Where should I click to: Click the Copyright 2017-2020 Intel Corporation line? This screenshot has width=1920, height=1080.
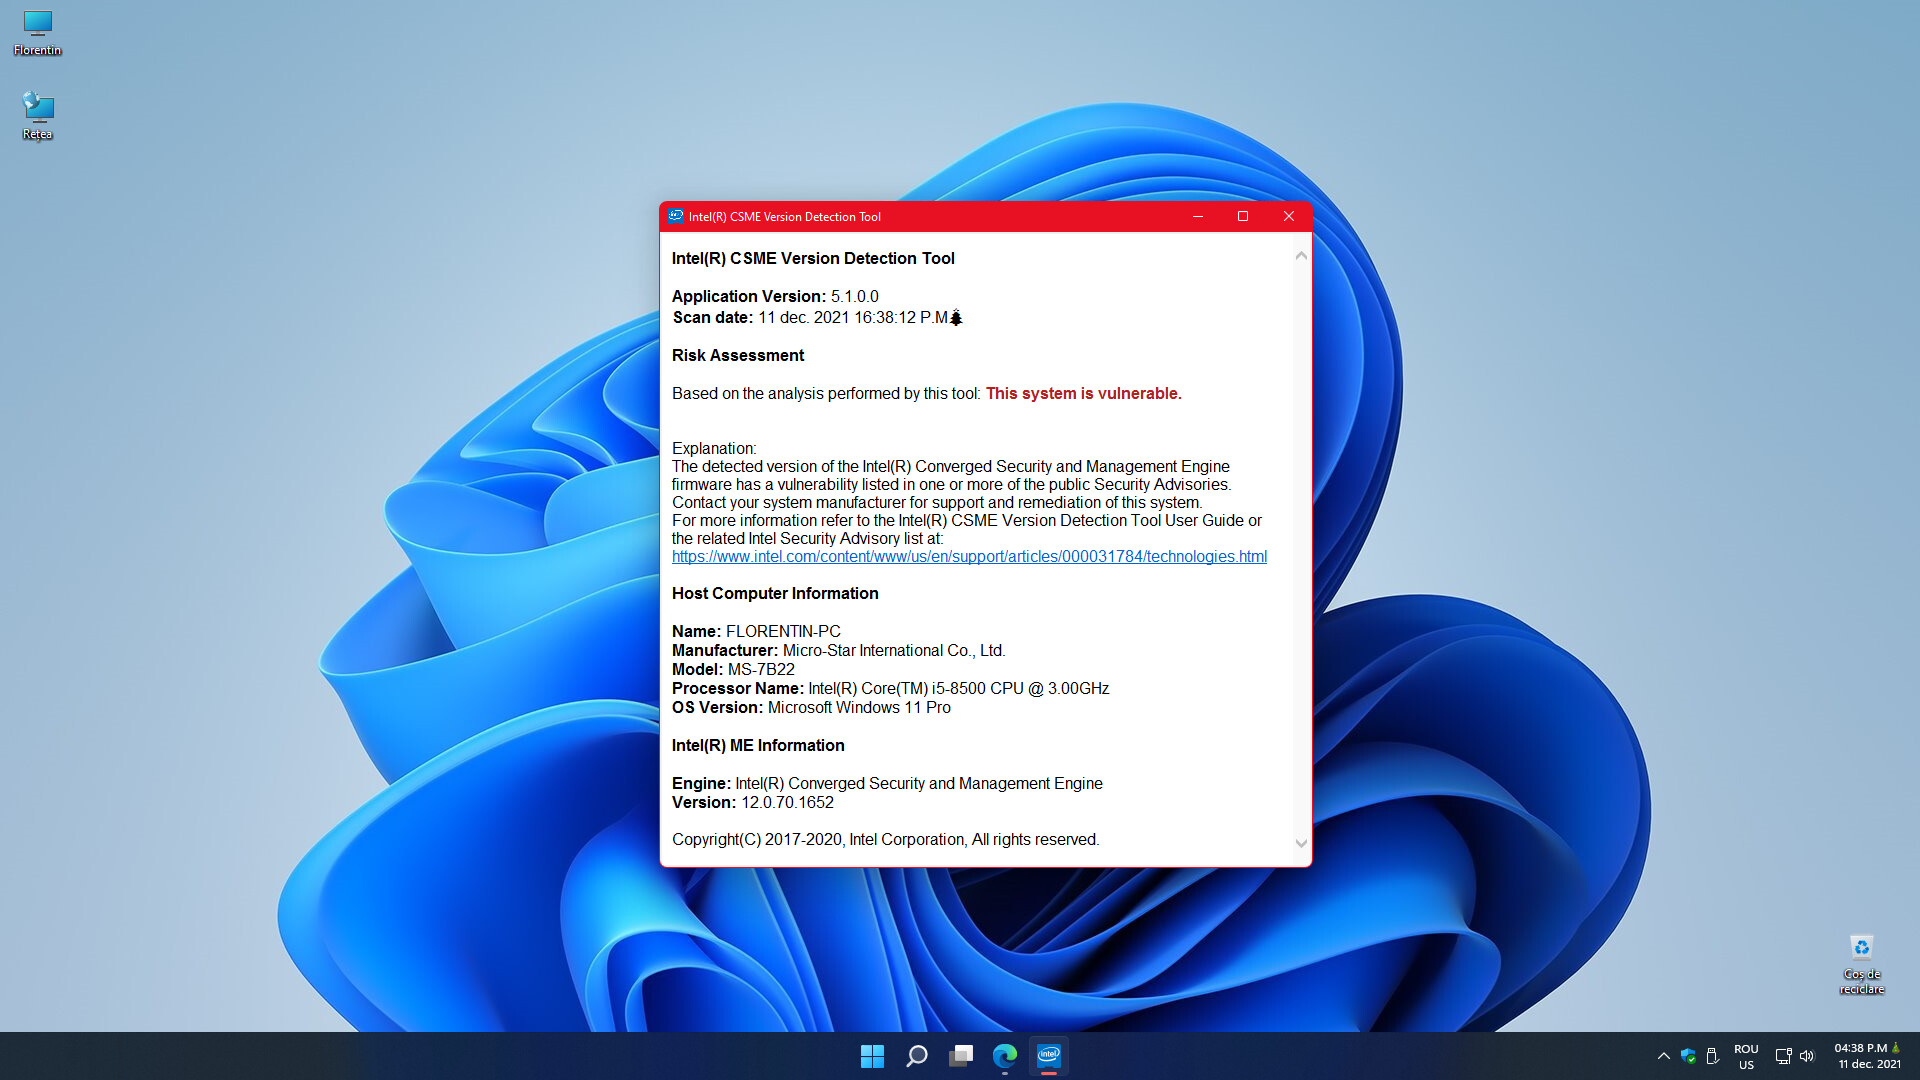coord(885,840)
